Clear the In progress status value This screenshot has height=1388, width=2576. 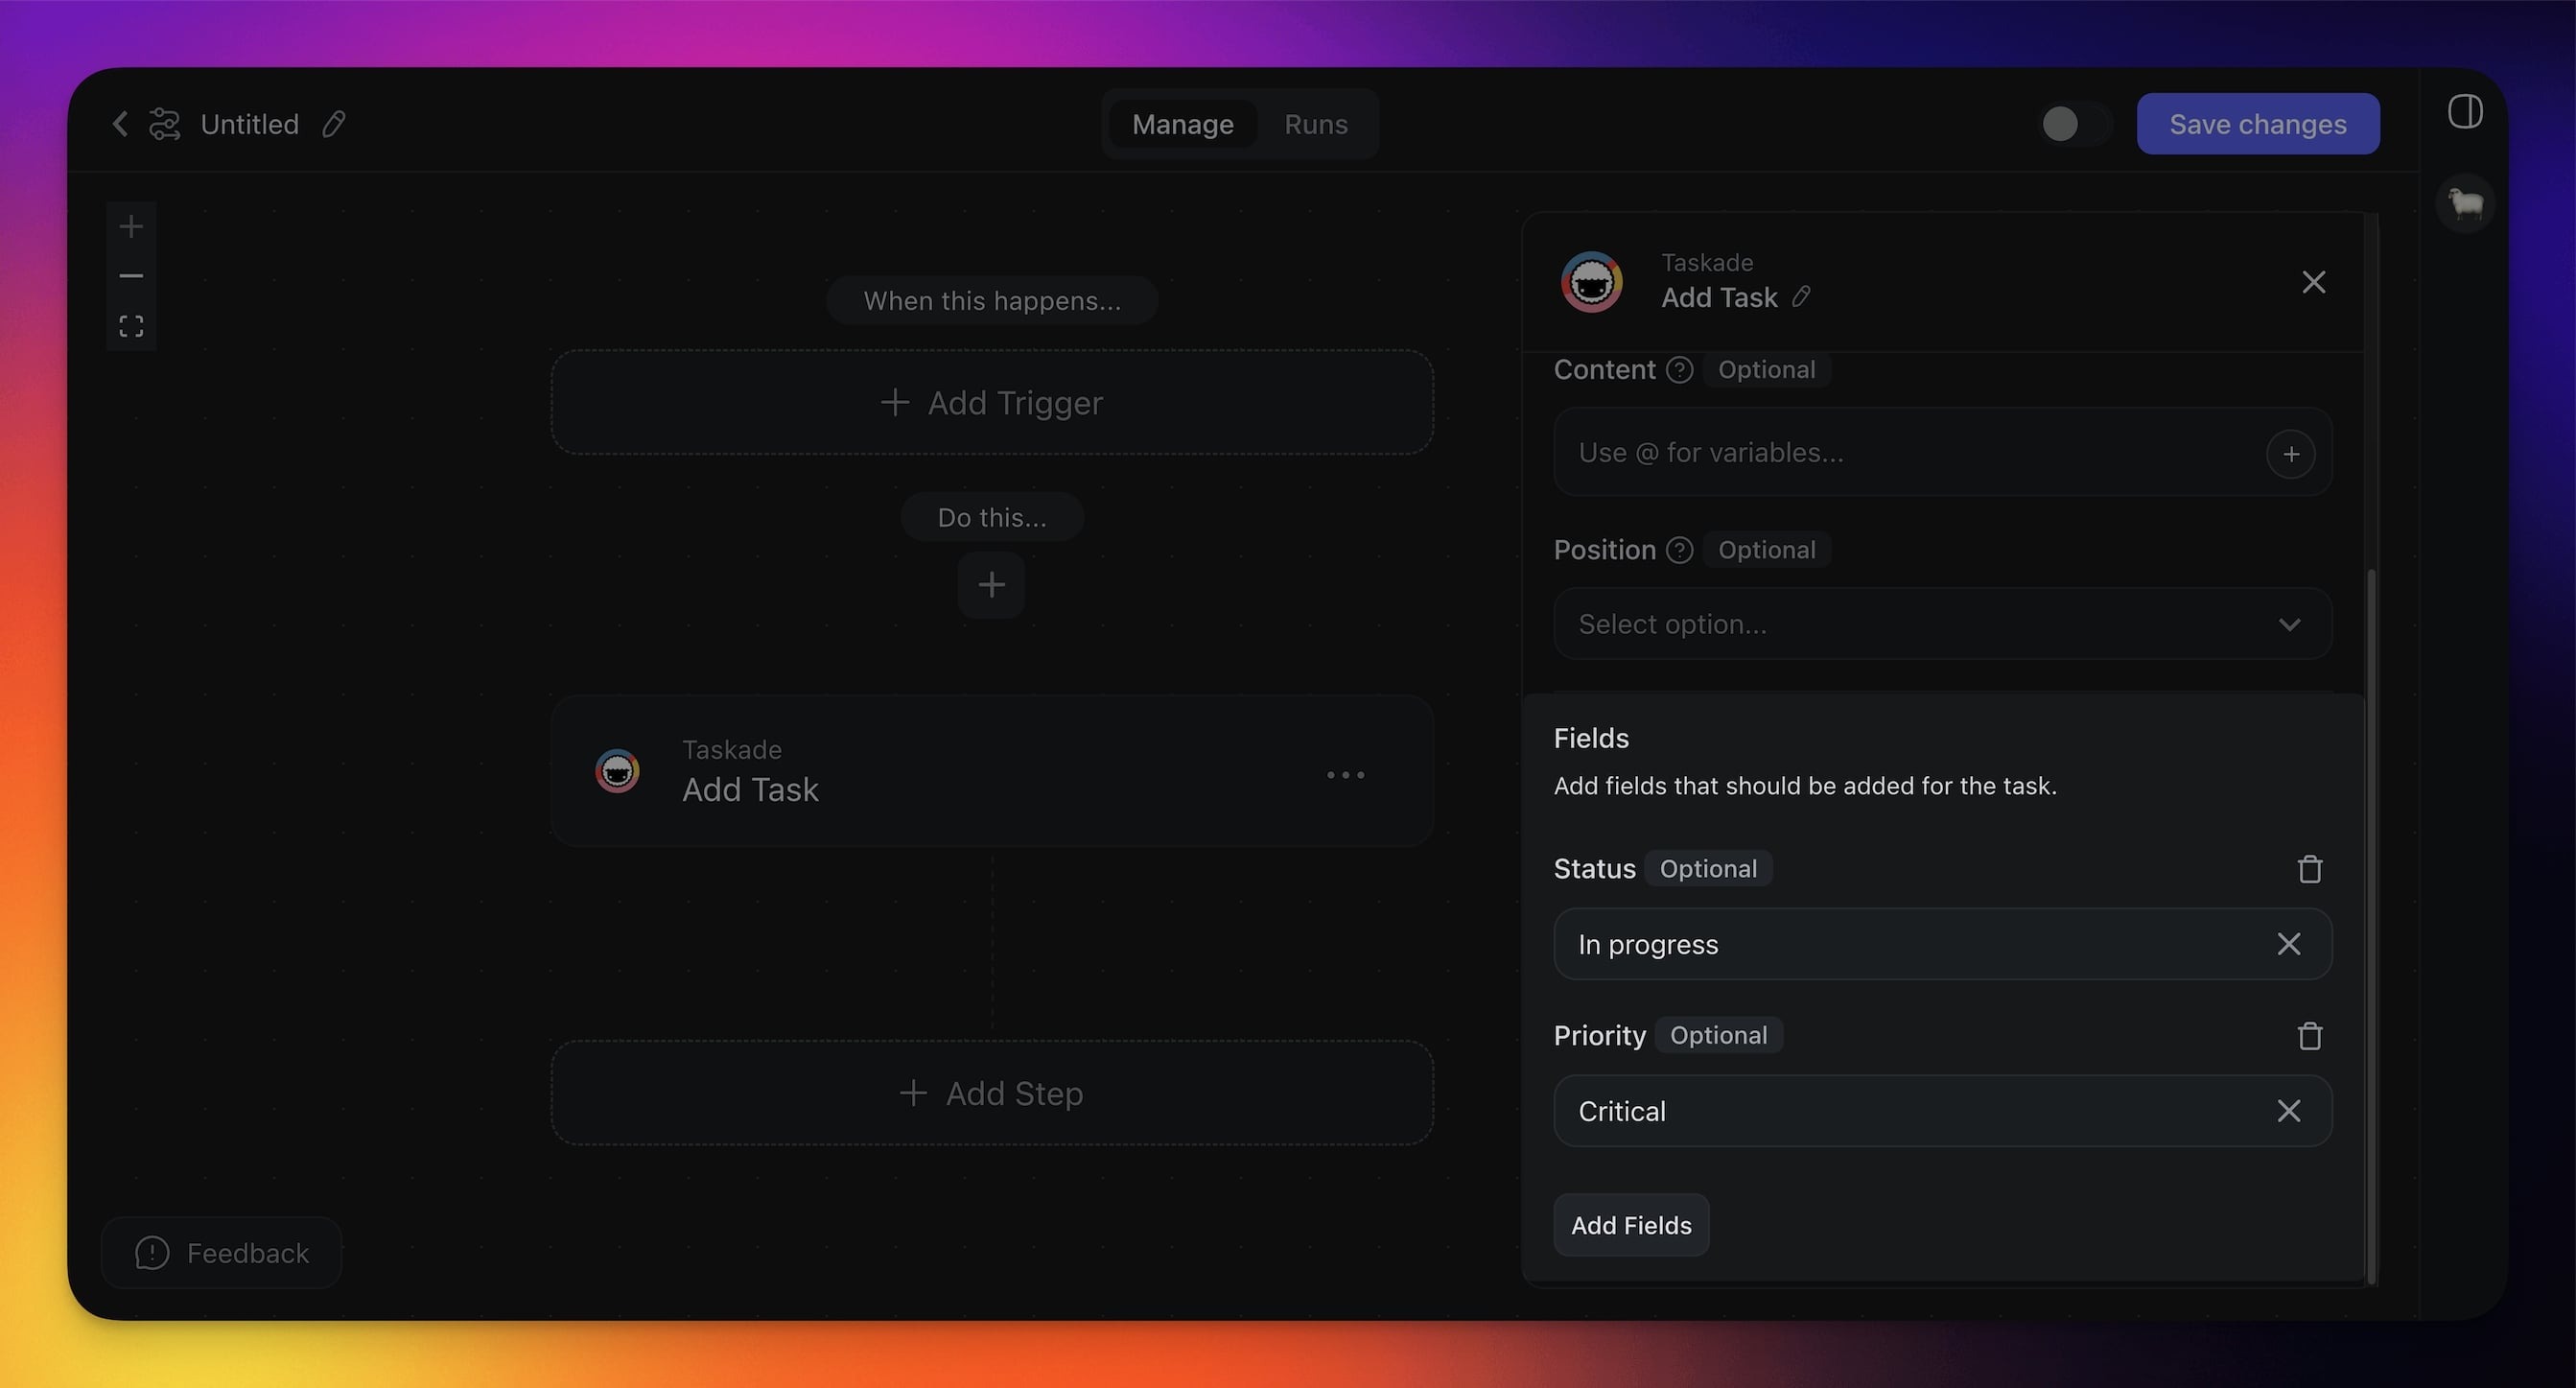(x=2288, y=944)
